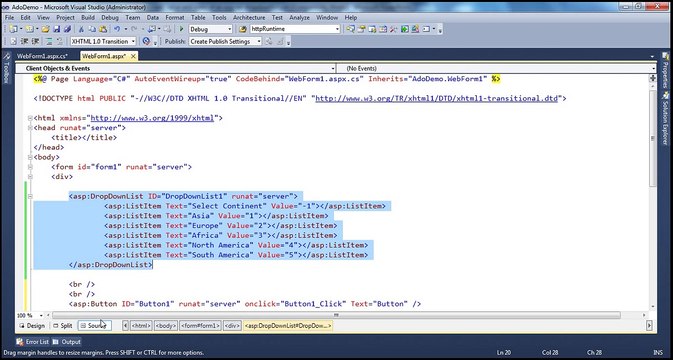Click the Start Page green arrow icon
The height and width of the screenshot is (360, 673).
(x=405, y=29)
